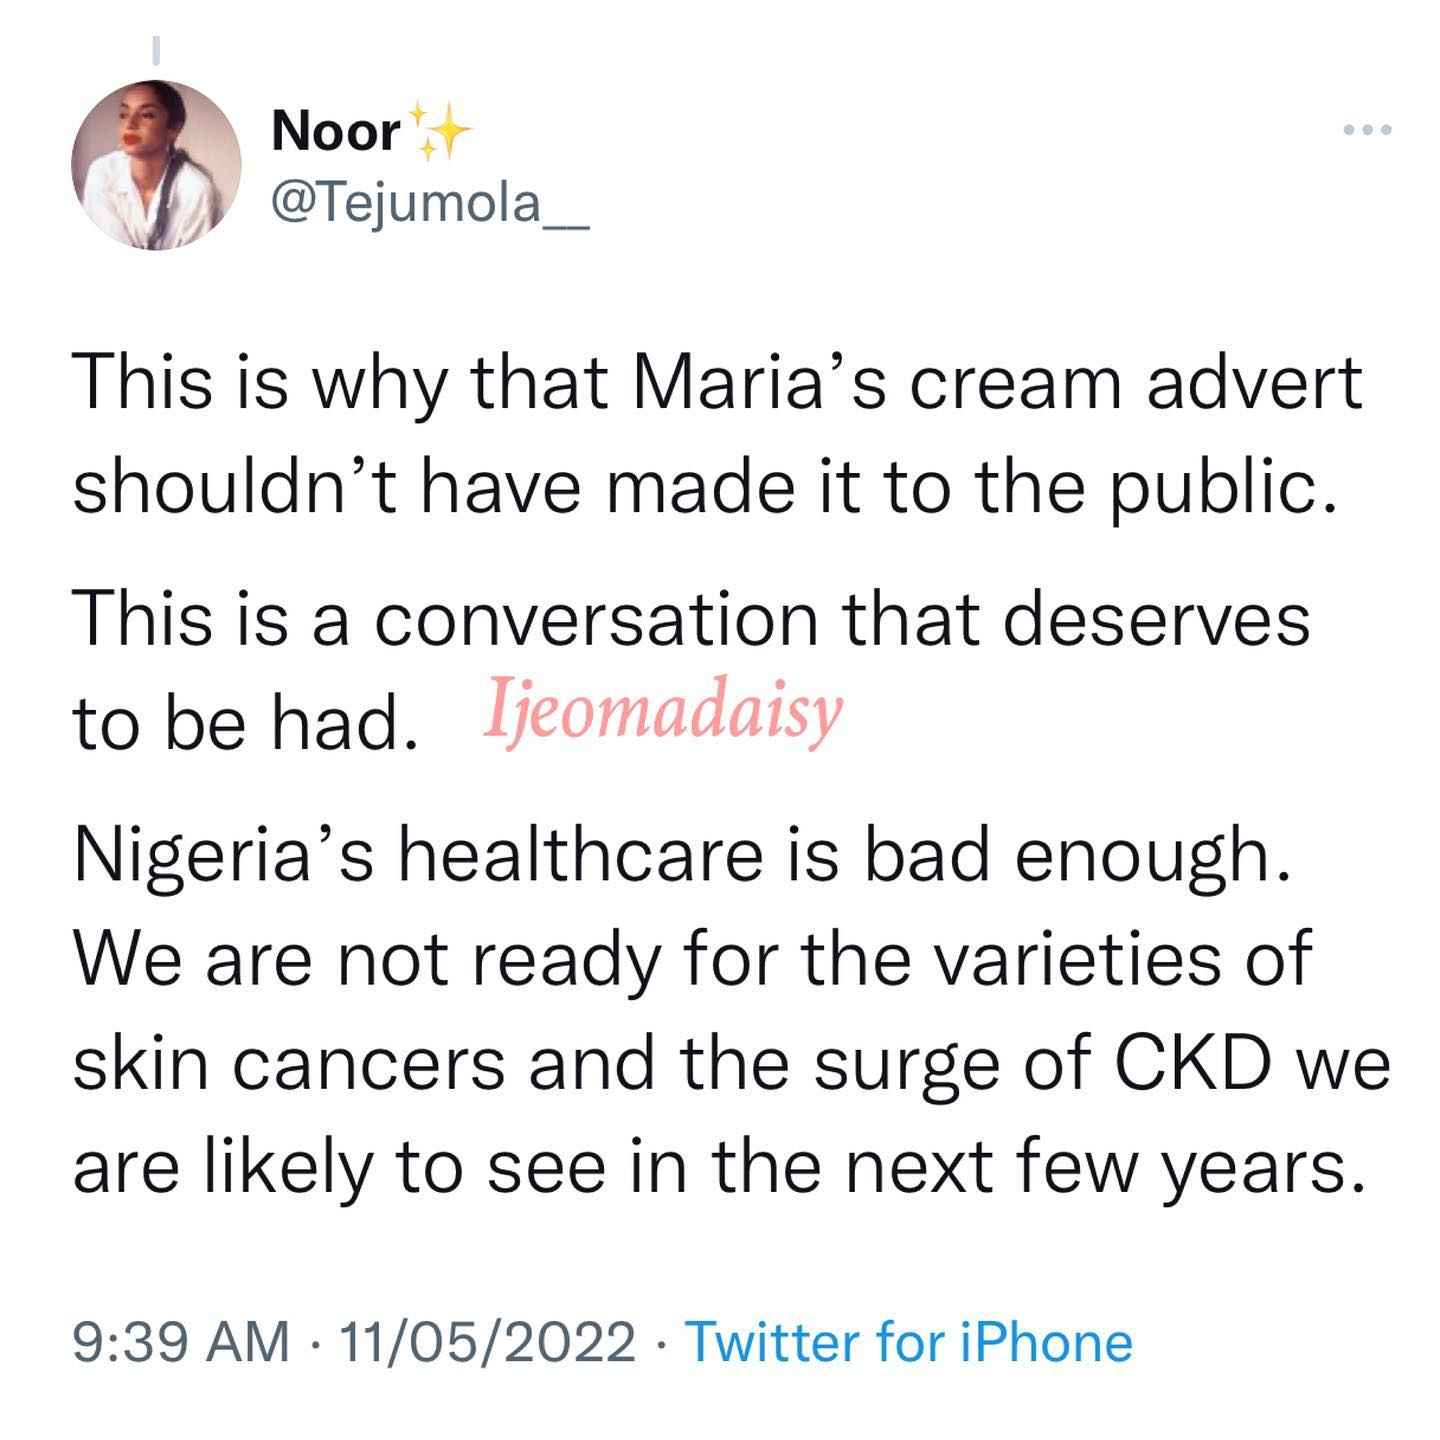The width and height of the screenshot is (1440, 1440).
Task: Click the sentence This is a conversation
Action: (691, 617)
